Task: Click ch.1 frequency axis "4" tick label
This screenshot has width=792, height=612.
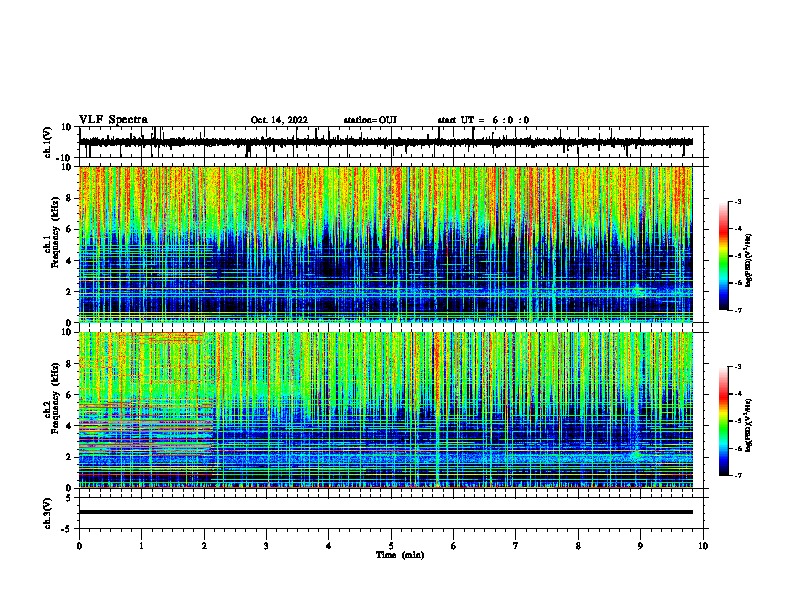Action: click(x=69, y=261)
